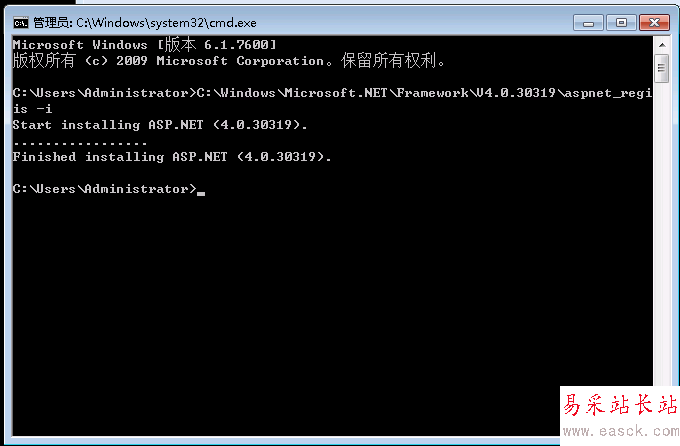Image resolution: width=680 pixels, height=446 pixels.
Task: Click the scrollbar up arrow
Action: 661,44
